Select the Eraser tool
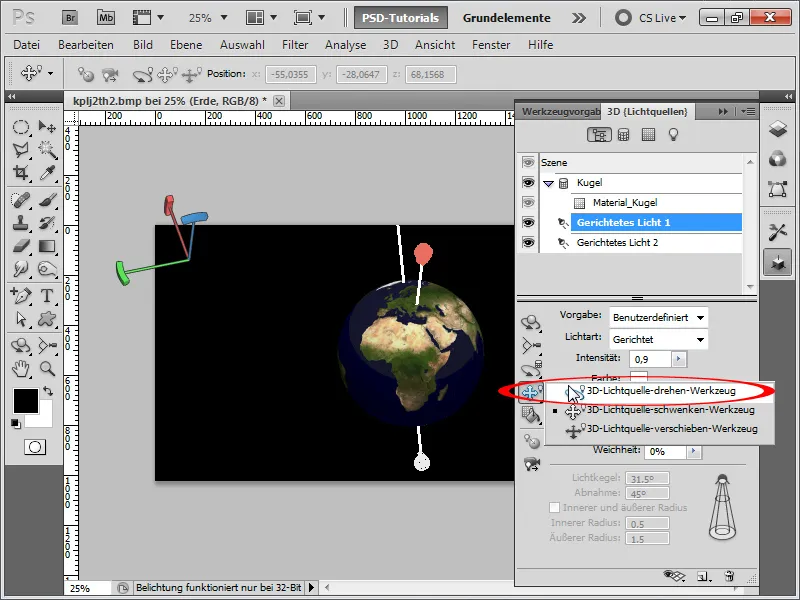 point(20,246)
